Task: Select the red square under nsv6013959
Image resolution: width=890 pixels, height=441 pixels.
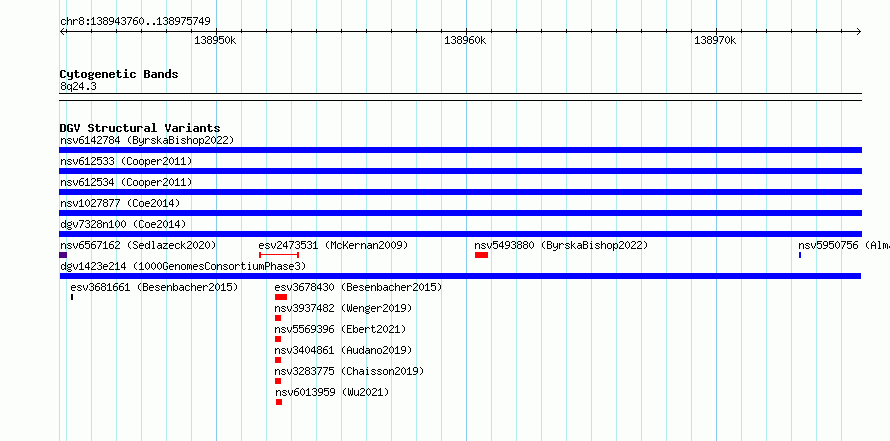Action: point(279,402)
